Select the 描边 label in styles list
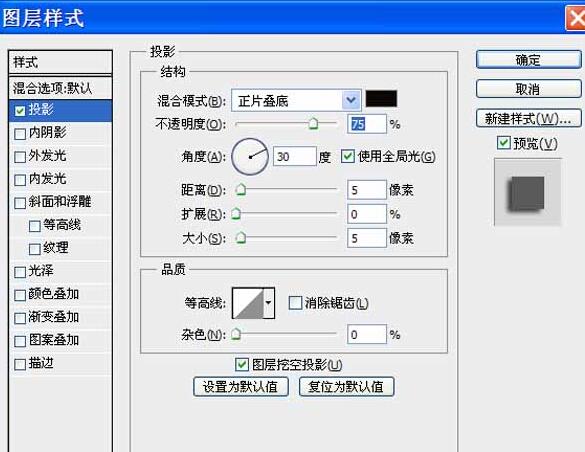 pyautogui.click(x=41, y=363)
